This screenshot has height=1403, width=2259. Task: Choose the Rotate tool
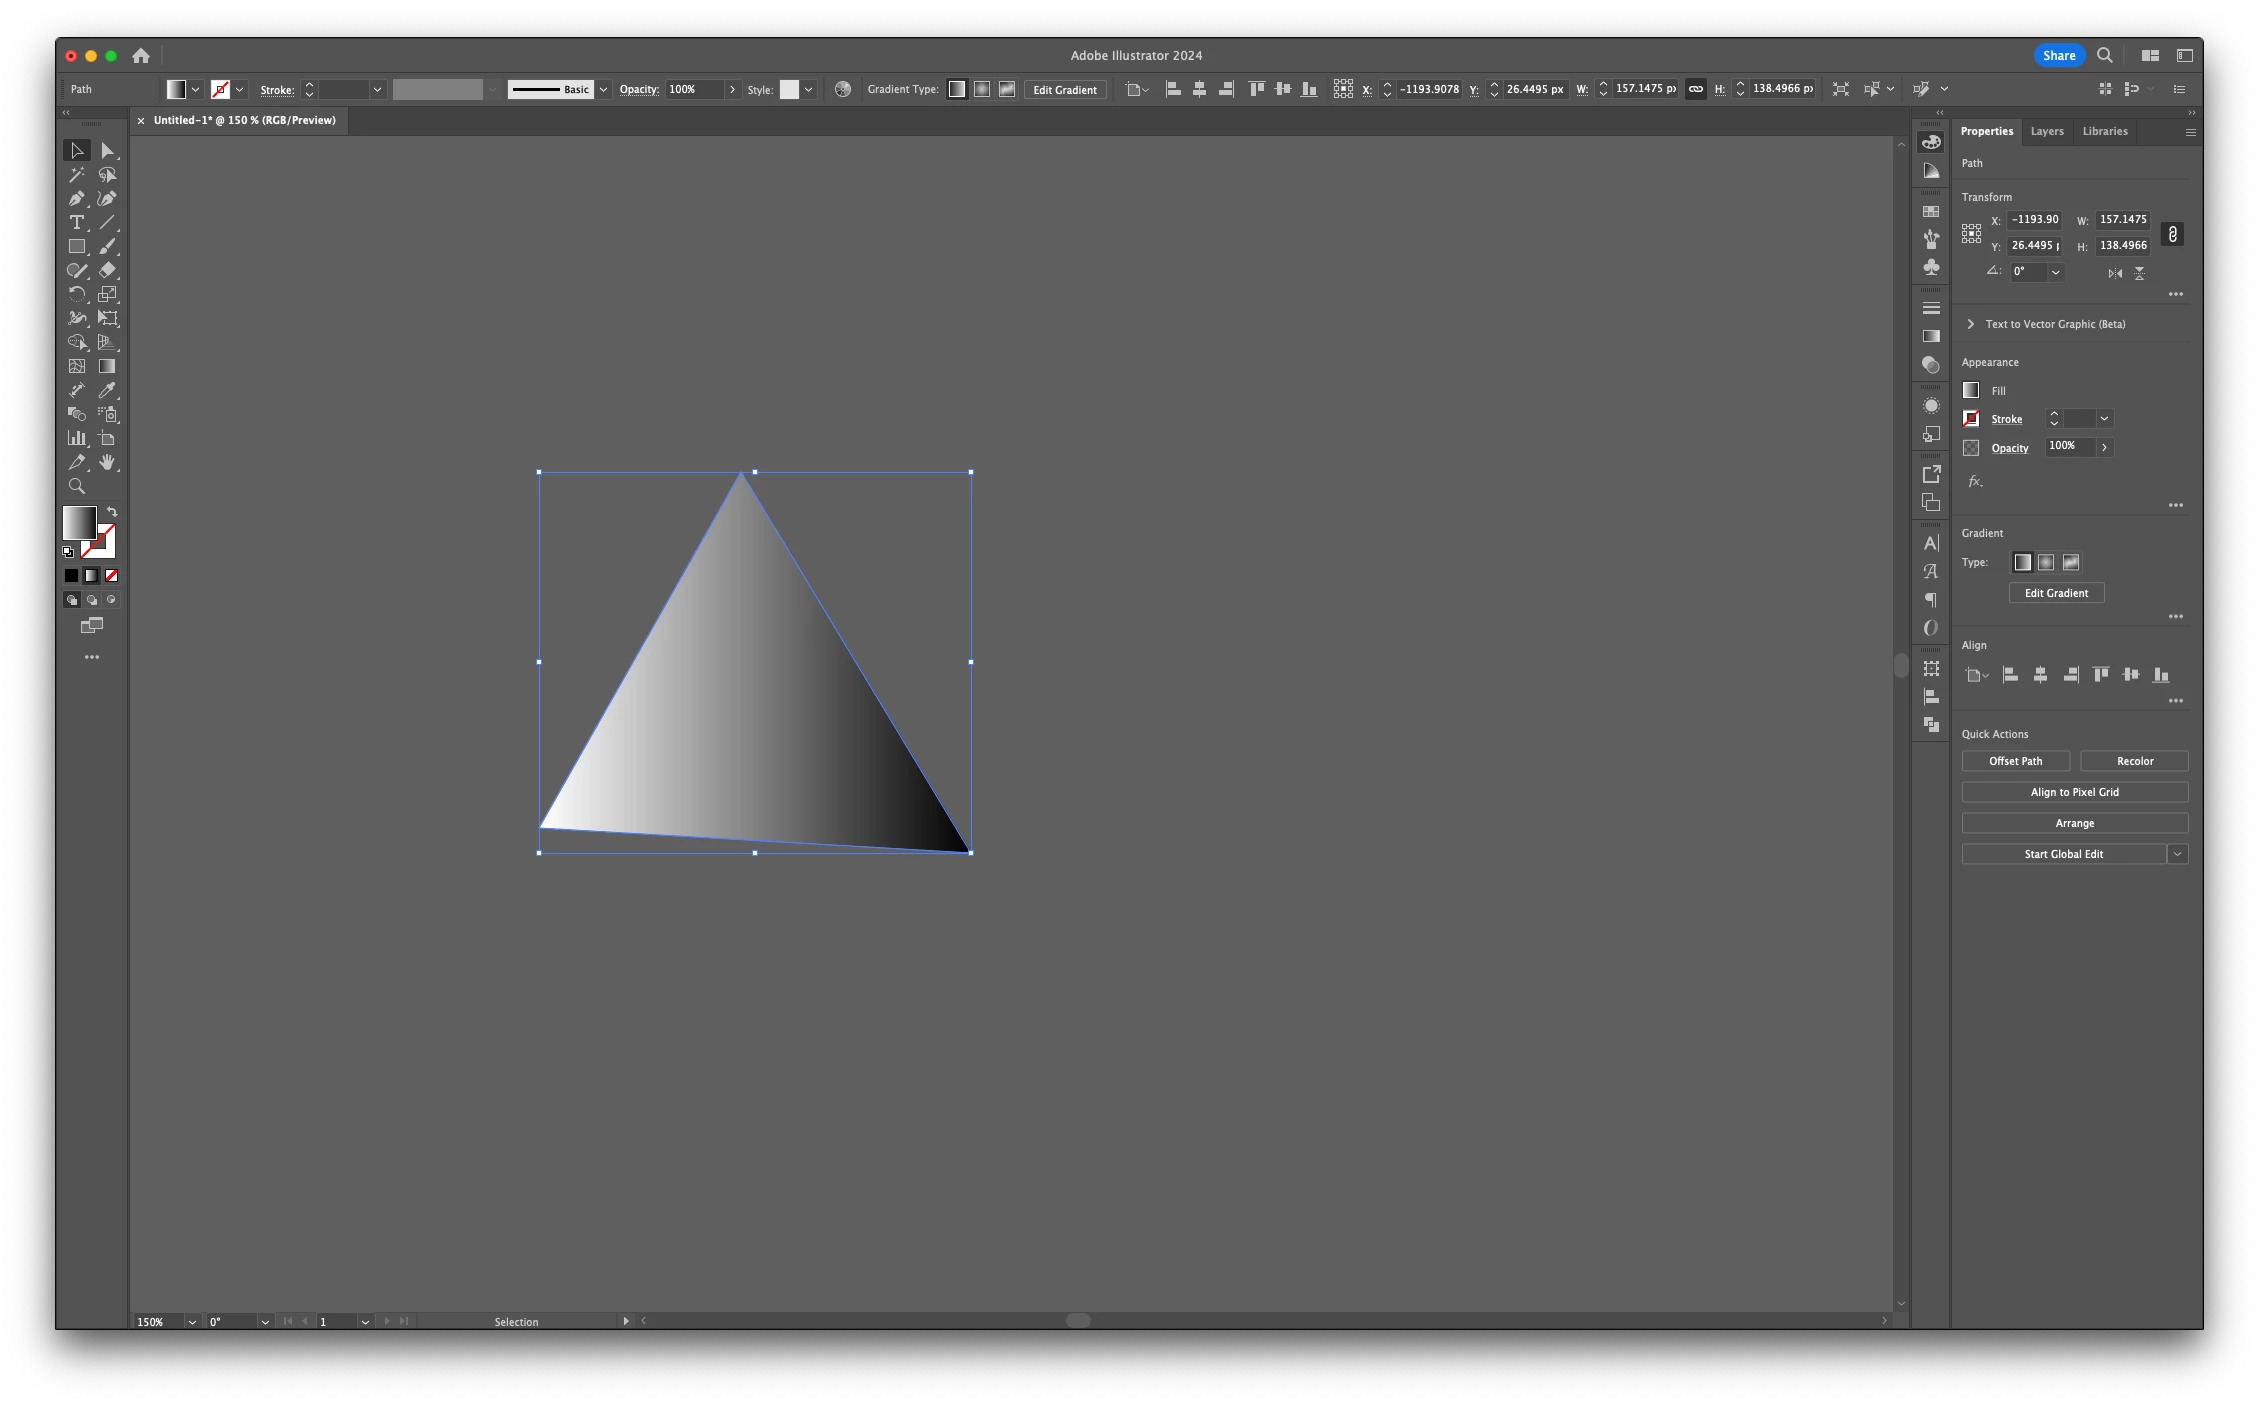[76, 294]
